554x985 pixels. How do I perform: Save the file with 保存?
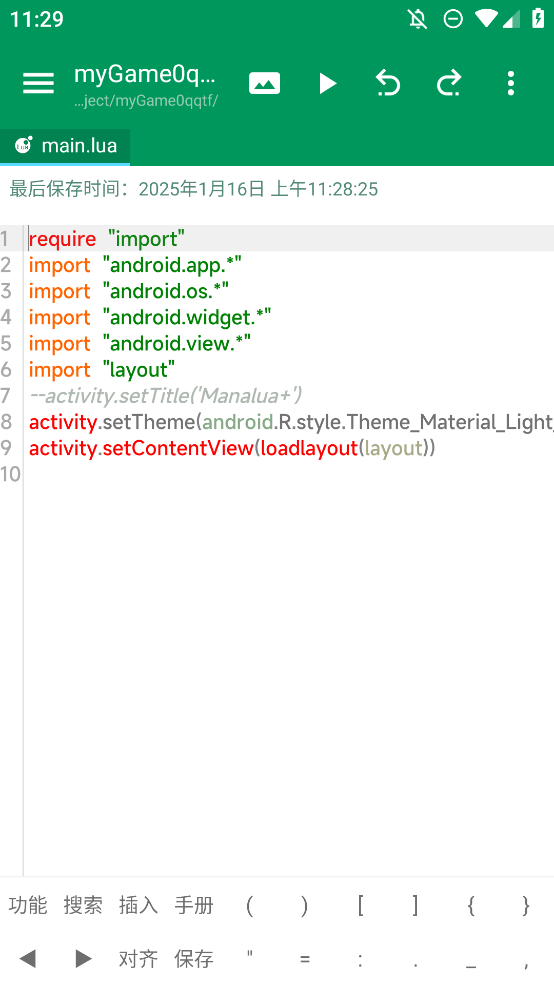tap(194, 959)
